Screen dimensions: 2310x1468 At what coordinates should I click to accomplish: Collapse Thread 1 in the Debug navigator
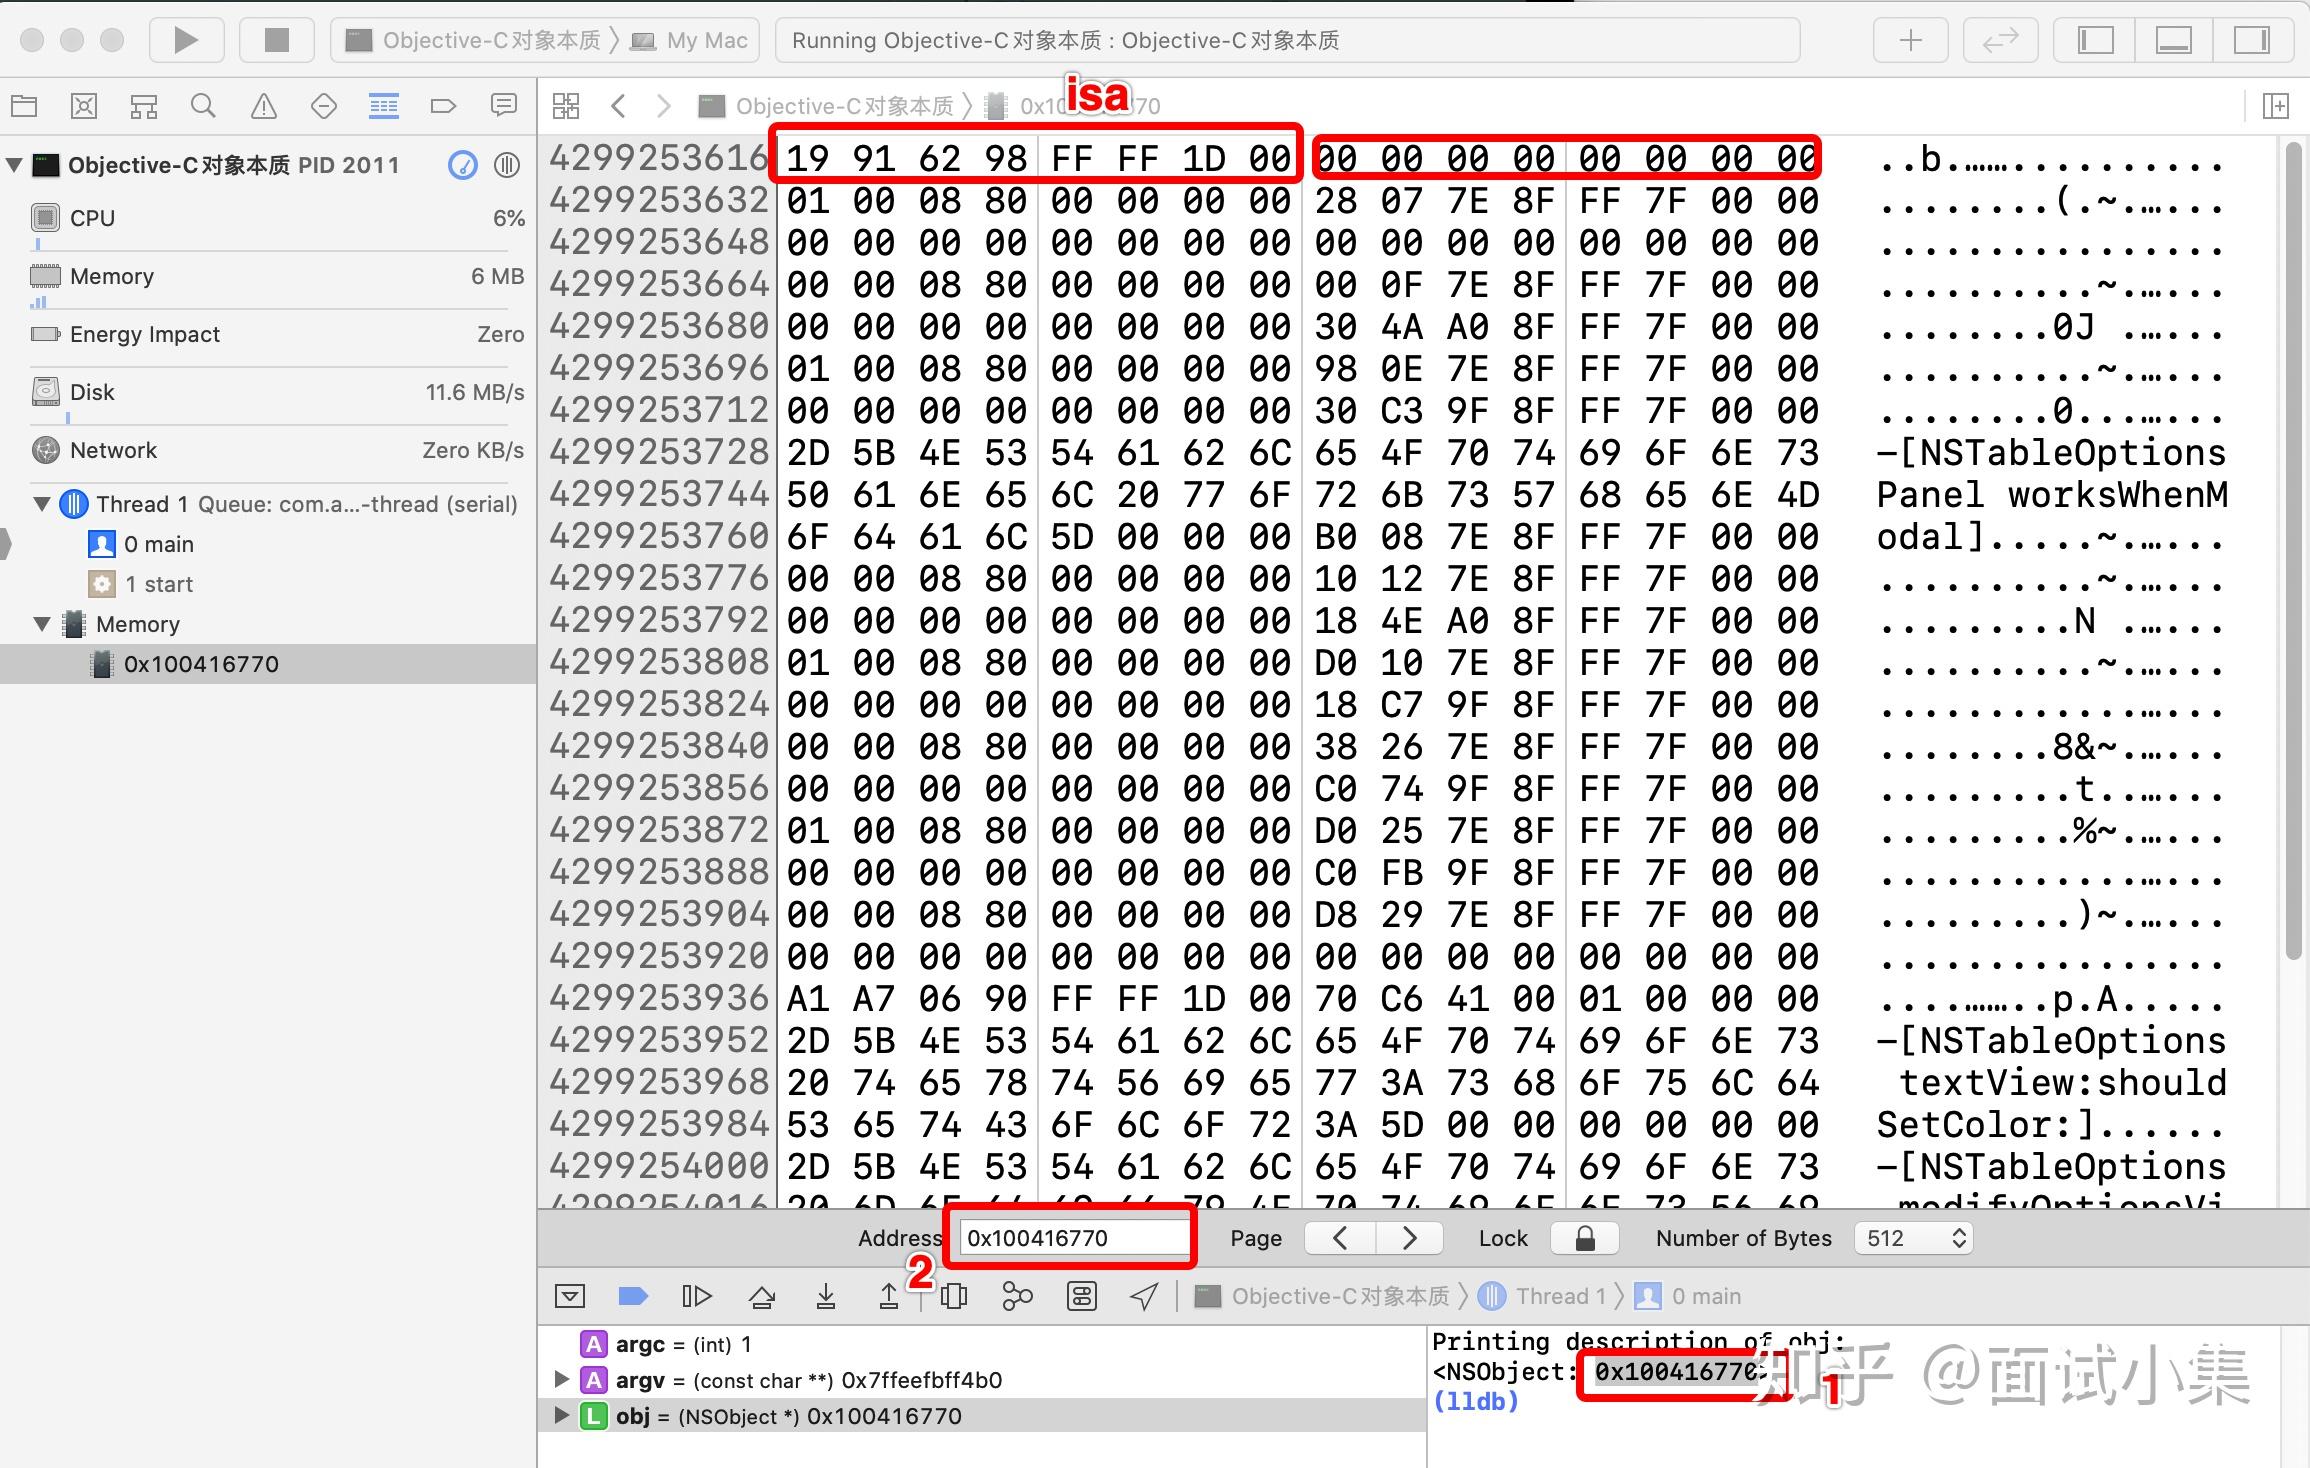coord(42,504)
